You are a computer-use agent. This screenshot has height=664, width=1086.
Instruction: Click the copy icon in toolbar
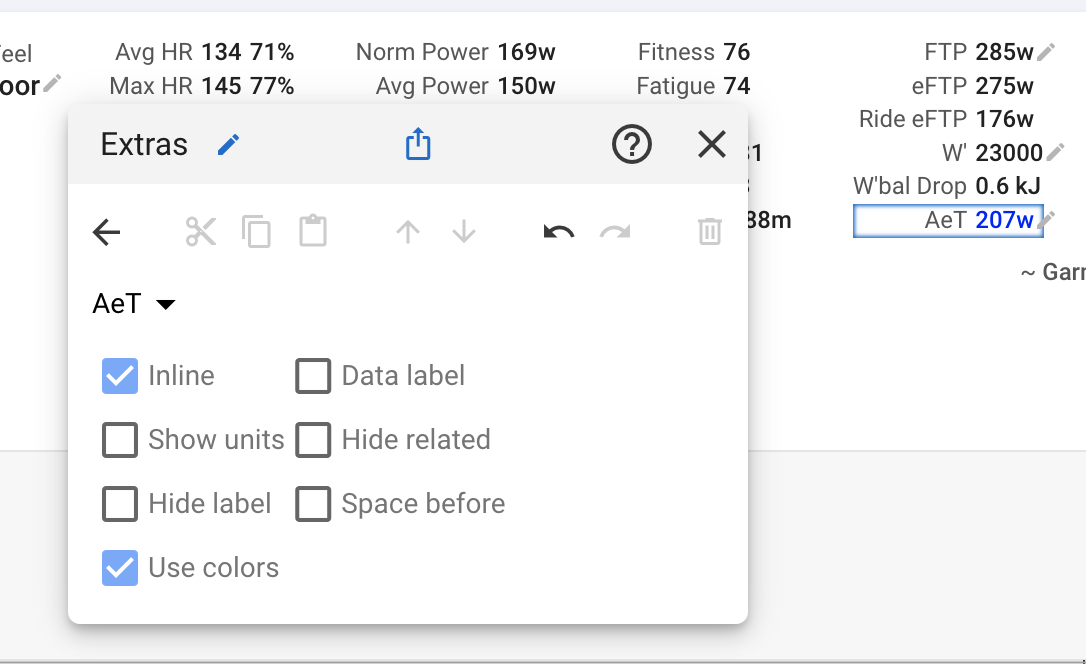click(257, 233)
